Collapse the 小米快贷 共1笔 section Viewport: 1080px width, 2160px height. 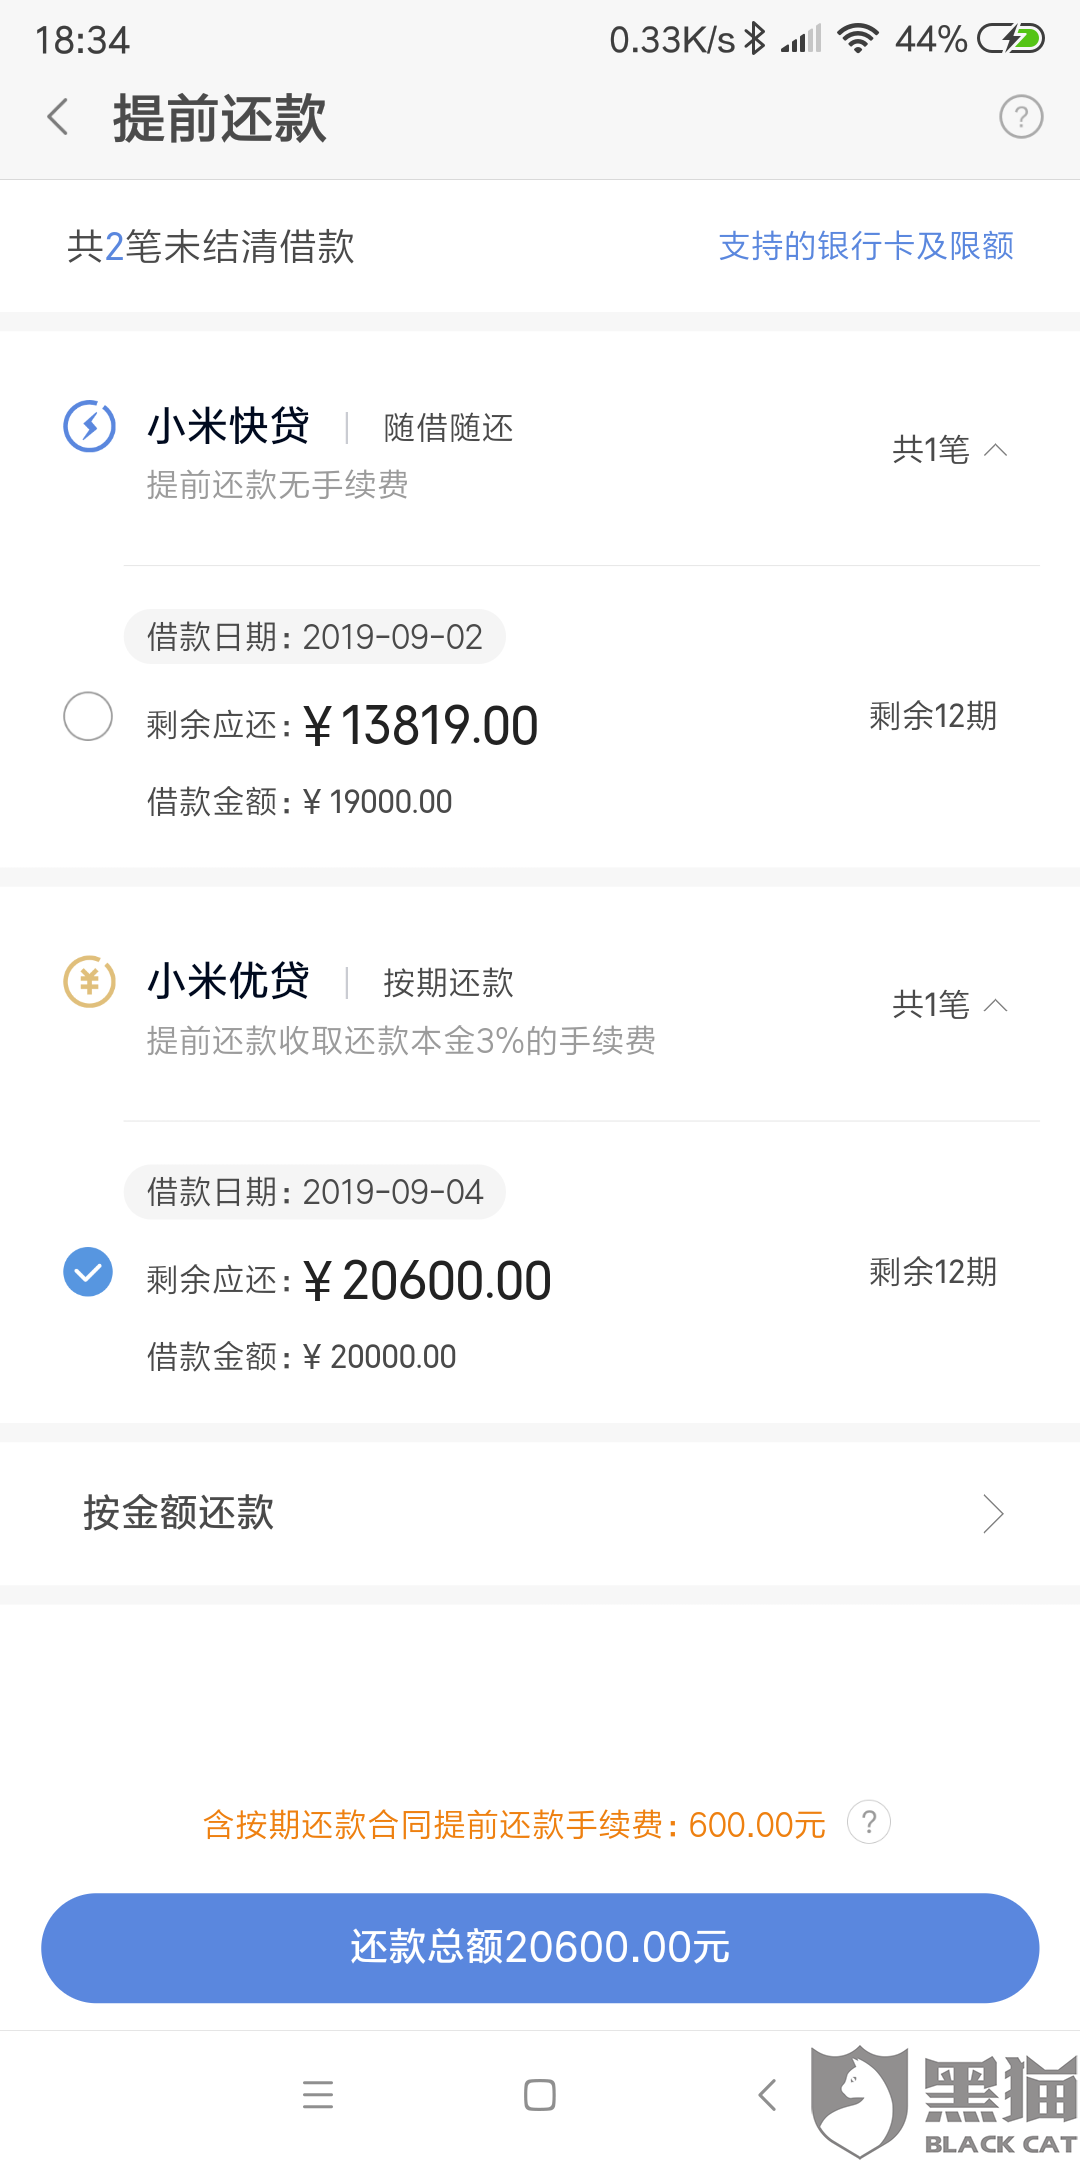(x=949, y=450)
